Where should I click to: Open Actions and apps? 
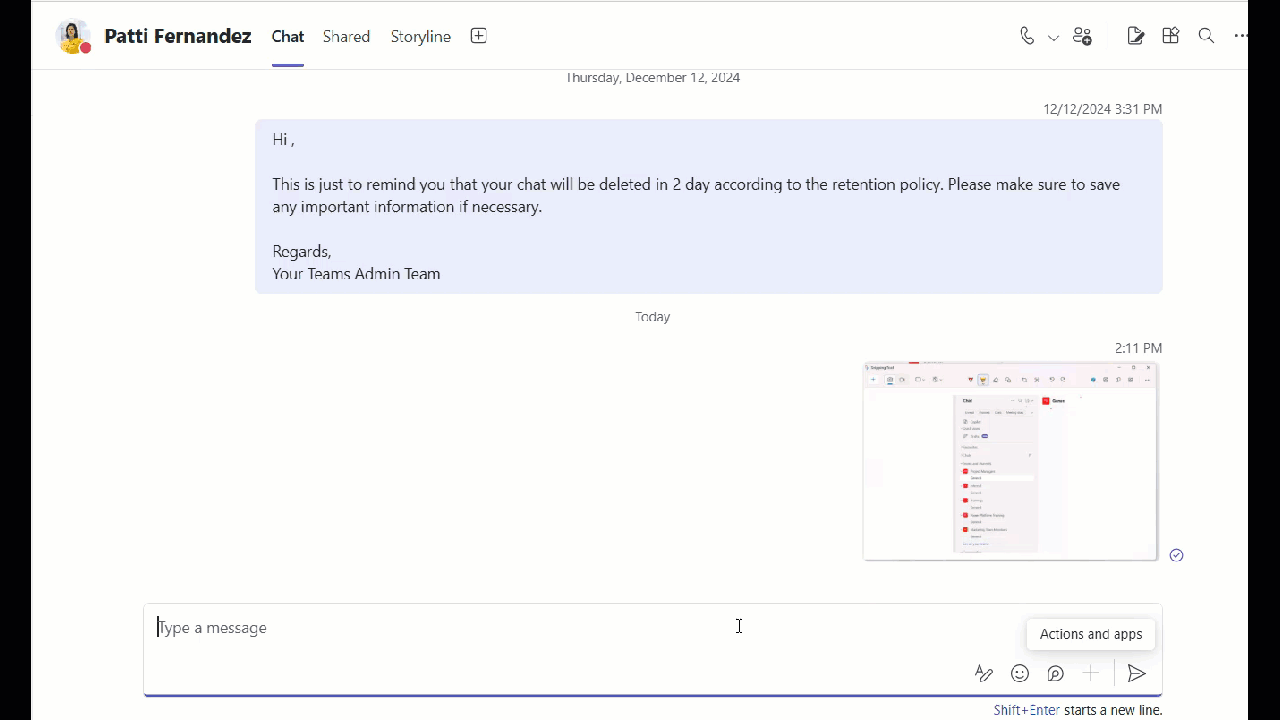click(x=1091, y=673)
